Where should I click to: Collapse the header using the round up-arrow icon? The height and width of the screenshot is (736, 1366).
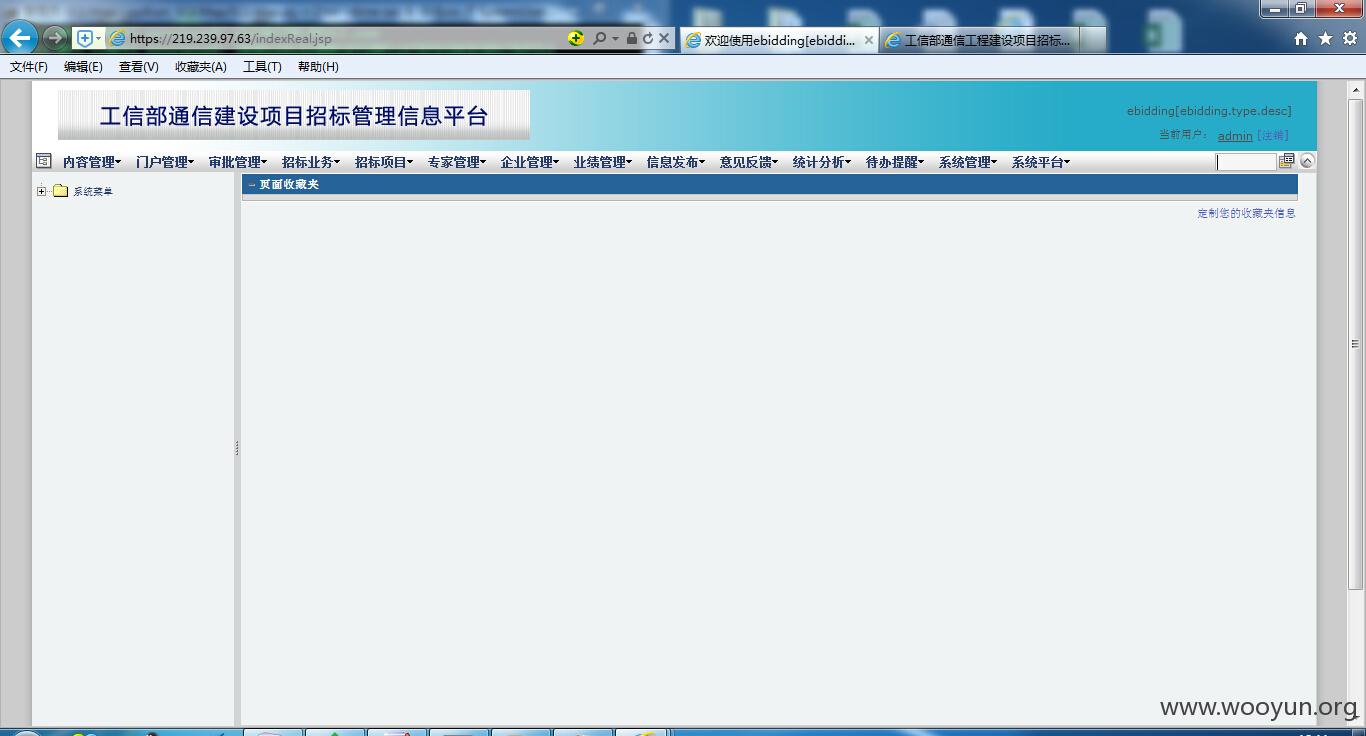point(1307,161)
